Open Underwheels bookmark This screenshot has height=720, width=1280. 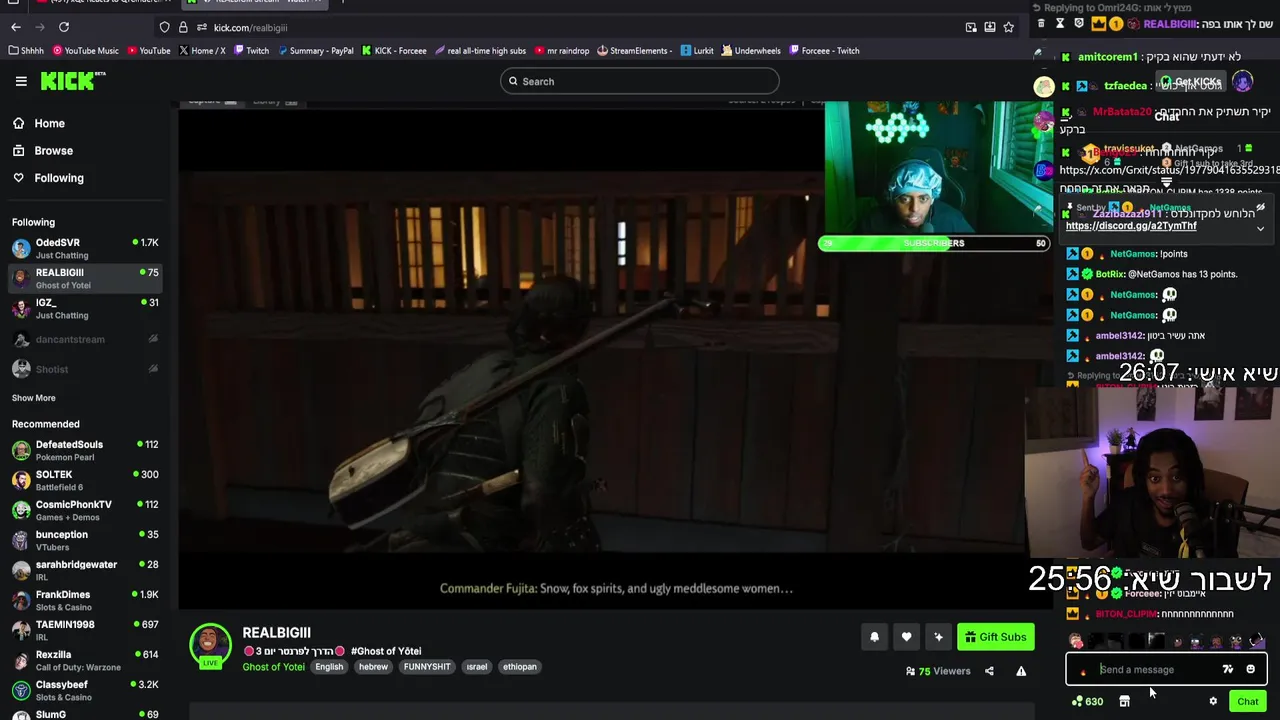(x=750, y=51)
